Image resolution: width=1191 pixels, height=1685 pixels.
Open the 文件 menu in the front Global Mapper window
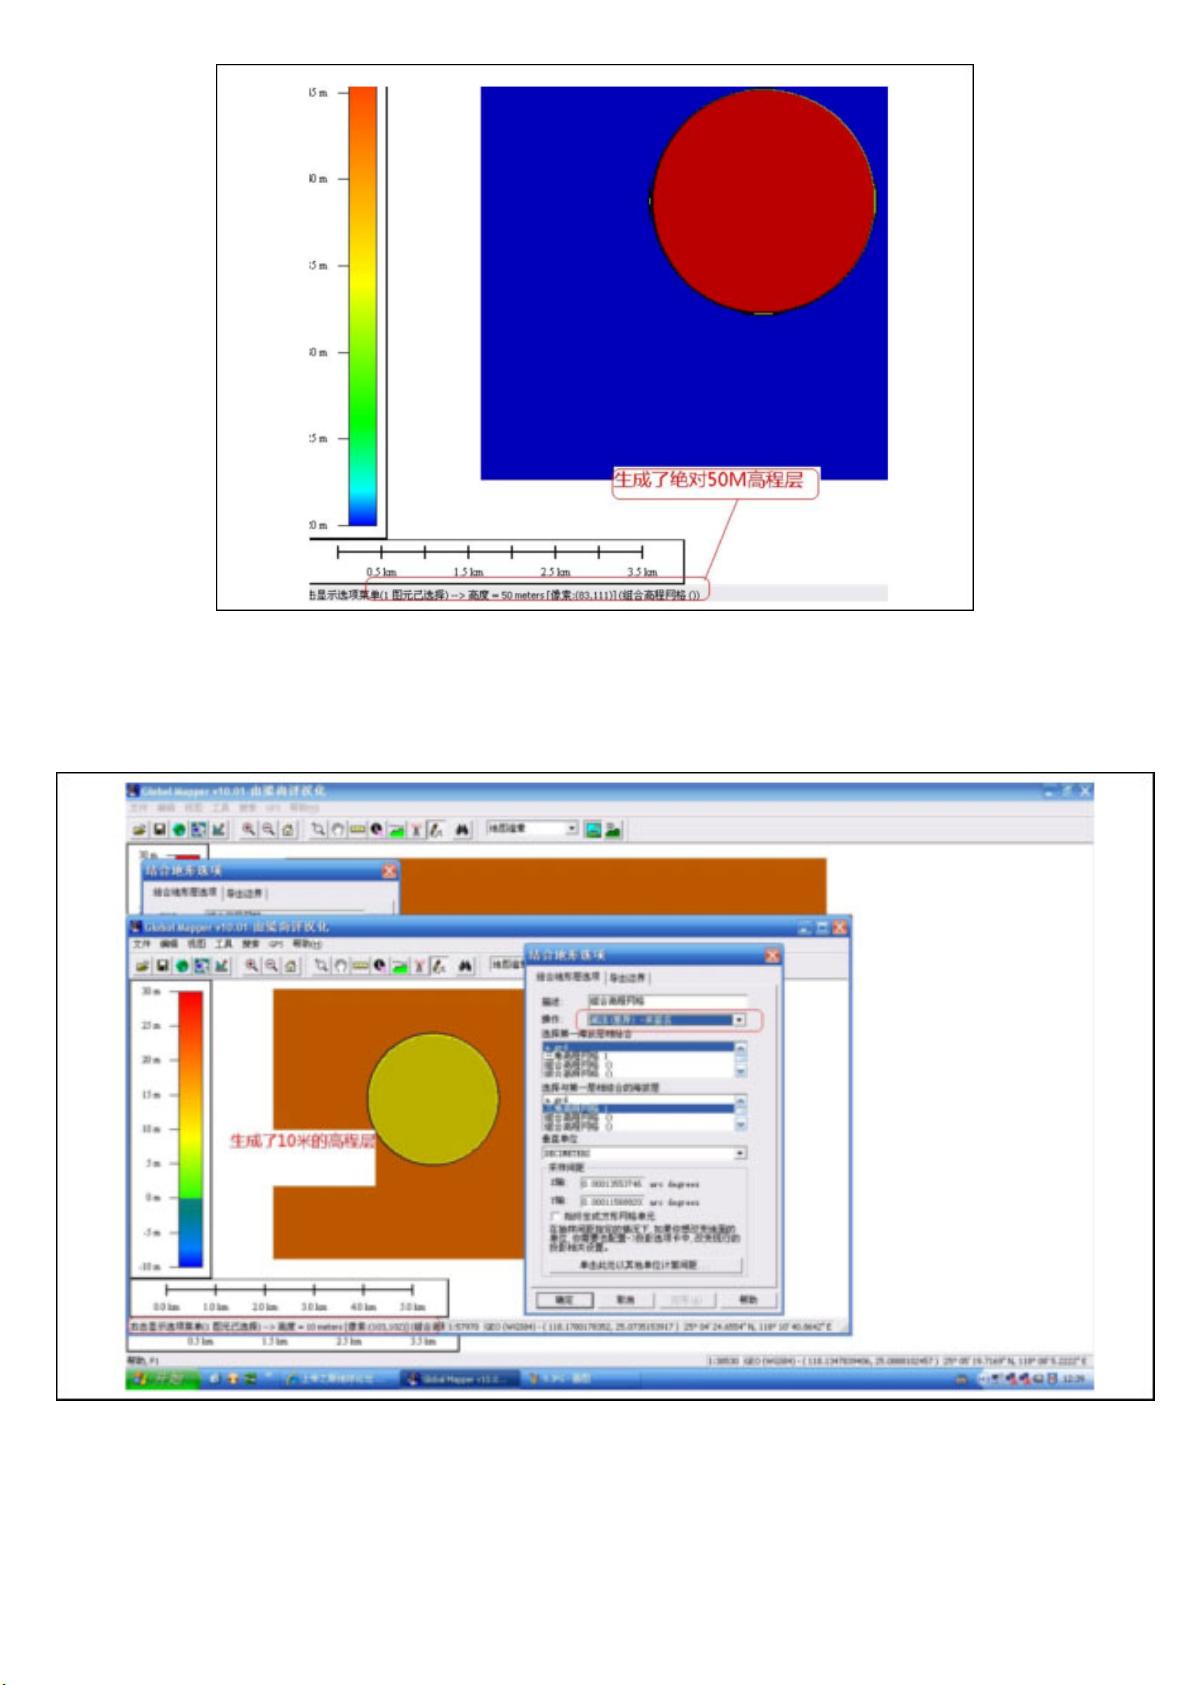coord(142,944)
